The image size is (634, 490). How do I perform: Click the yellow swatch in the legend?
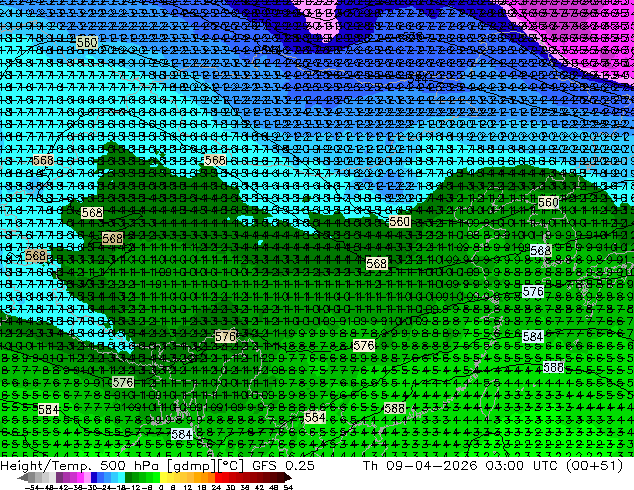pyautogui.click(x=163, y=478)
